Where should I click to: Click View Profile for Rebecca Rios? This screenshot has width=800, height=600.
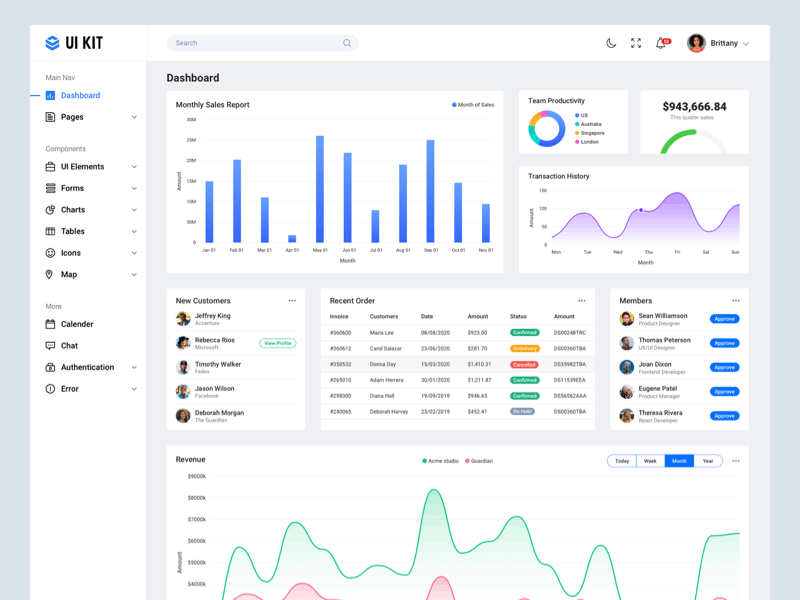pos(277,343)
